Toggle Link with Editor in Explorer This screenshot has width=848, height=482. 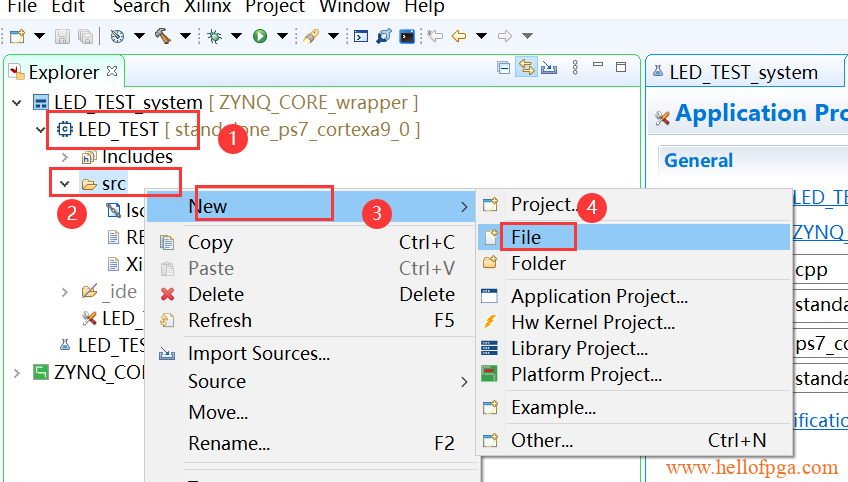526,67
